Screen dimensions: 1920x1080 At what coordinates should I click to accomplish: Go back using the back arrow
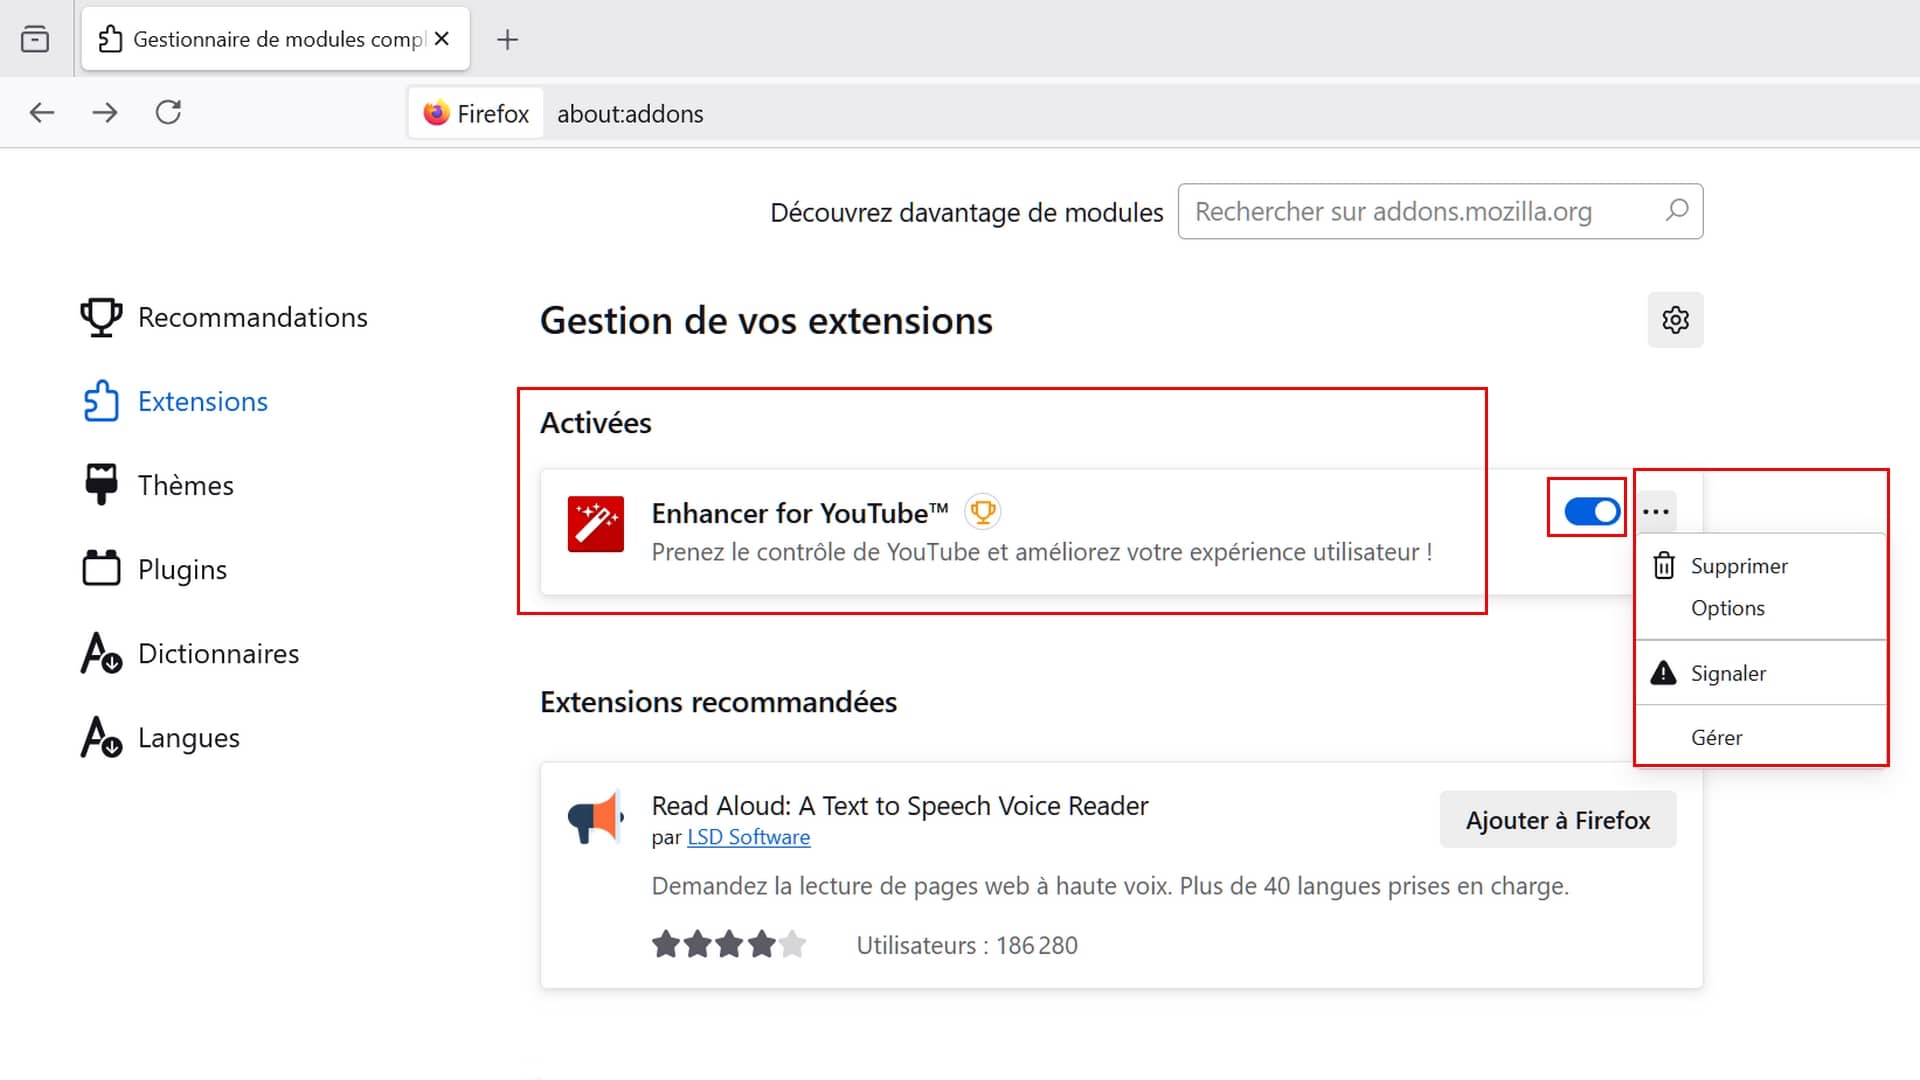tap(42, 113)
